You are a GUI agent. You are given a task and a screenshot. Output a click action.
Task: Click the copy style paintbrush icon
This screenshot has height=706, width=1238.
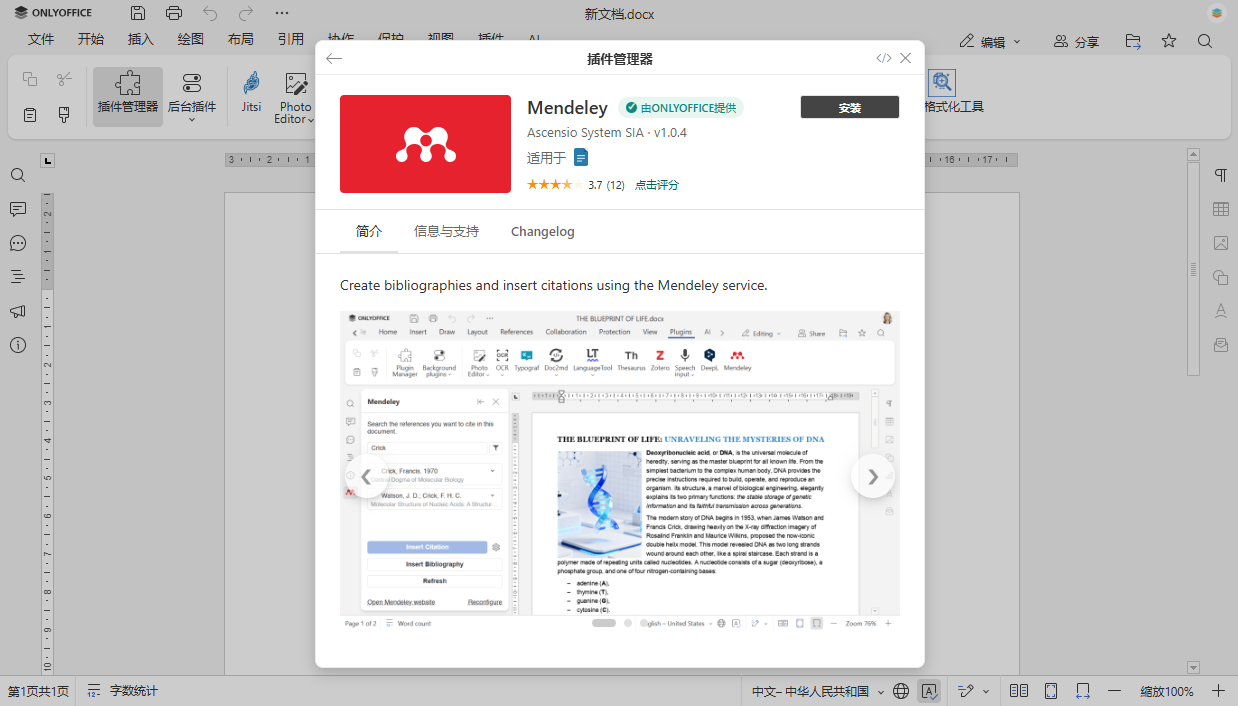click(x=64, y=114)
